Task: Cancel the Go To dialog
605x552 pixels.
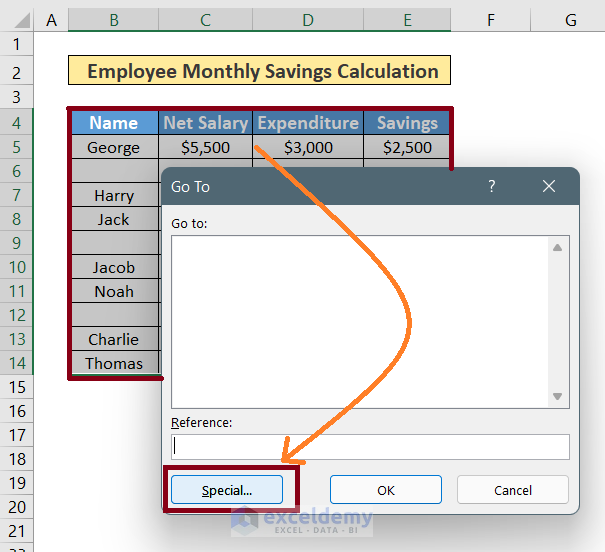Action: 513,490
